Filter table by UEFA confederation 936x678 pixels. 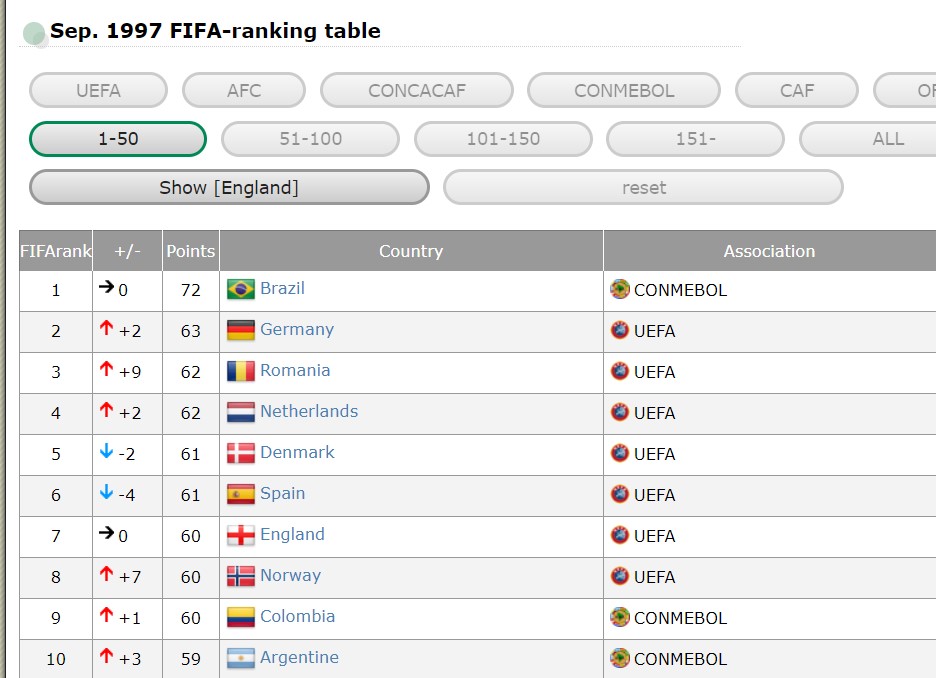(x=98, y=90)
